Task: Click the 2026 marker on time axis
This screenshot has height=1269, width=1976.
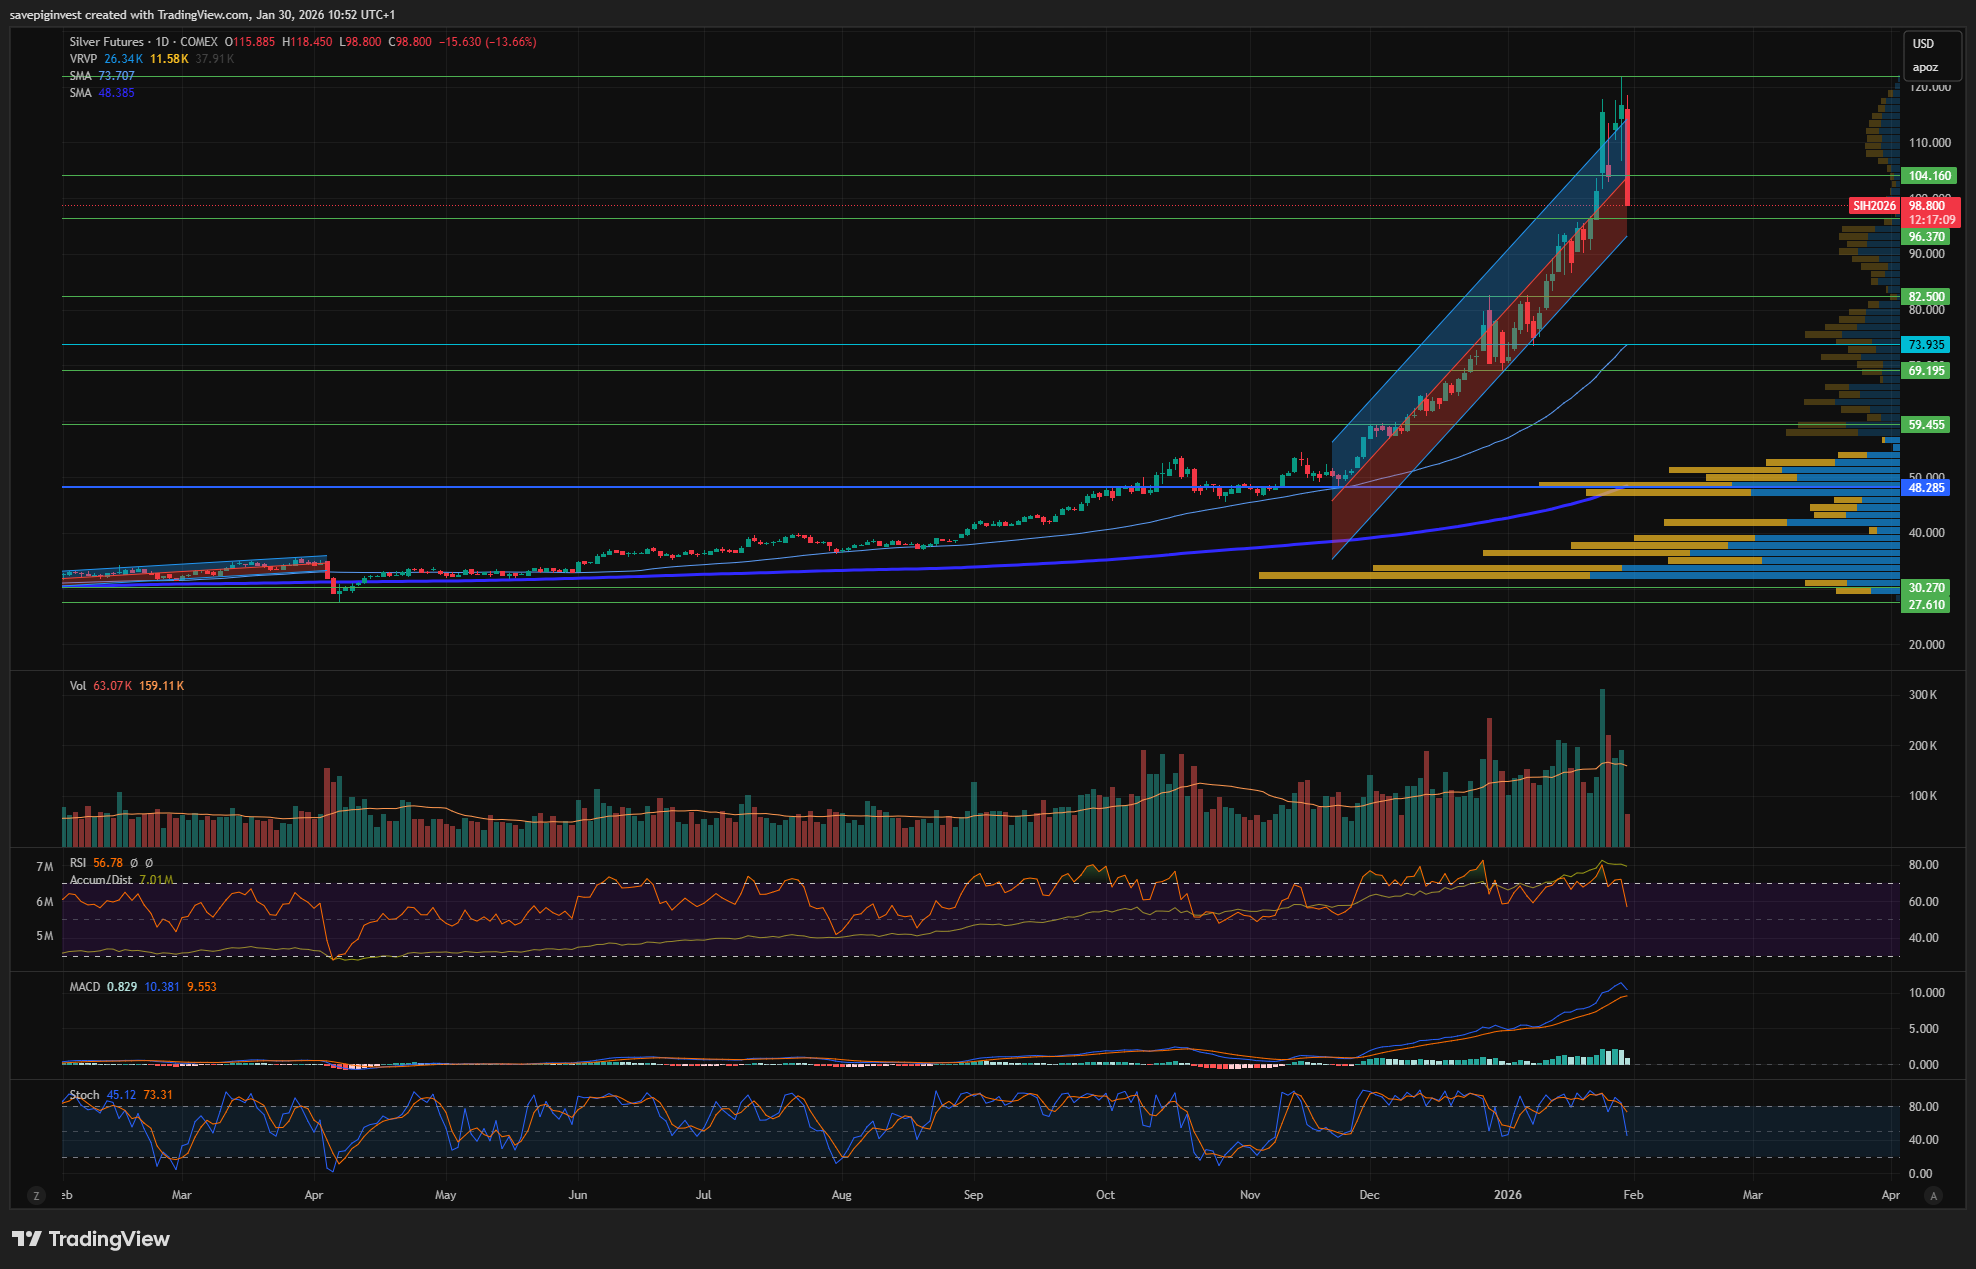Action: pyautogui.click(x=1507, y=1195)
